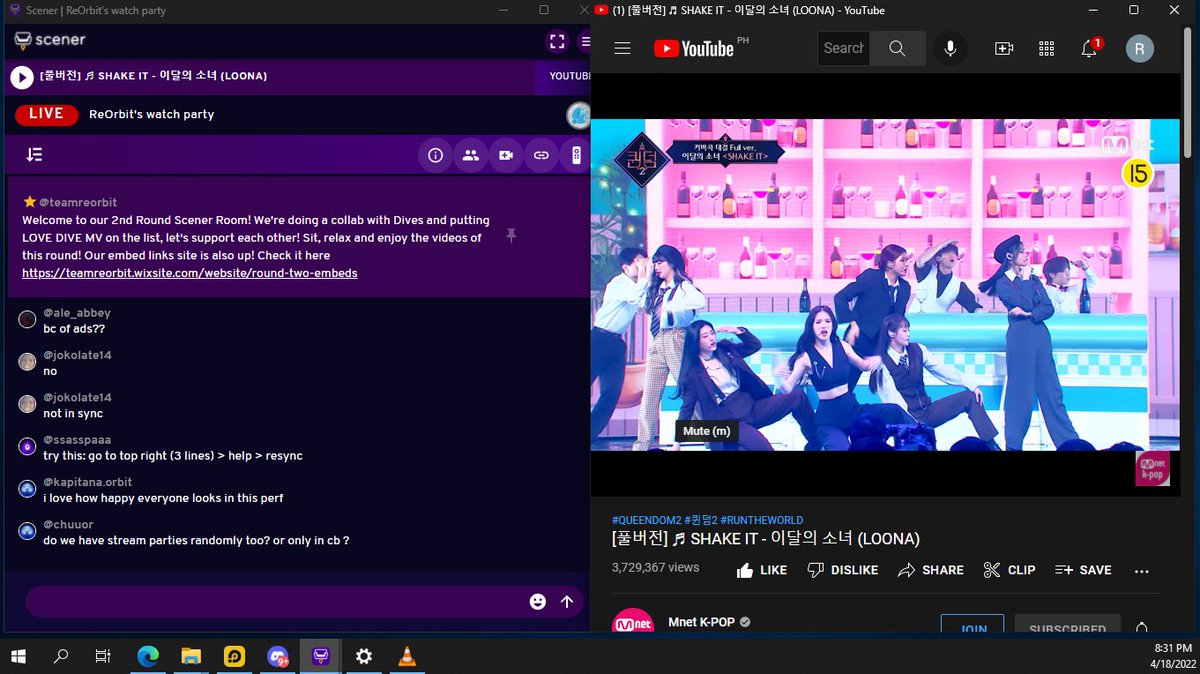This screenshot has width=1200, height=674.
Task: Click the @teamreorbit username
Action: pos(78,202)
